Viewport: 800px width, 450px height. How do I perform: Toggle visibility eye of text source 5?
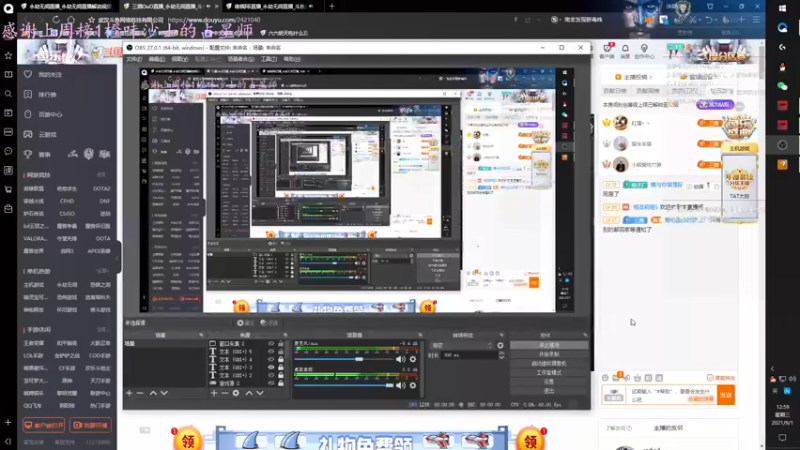click(271, 352)
